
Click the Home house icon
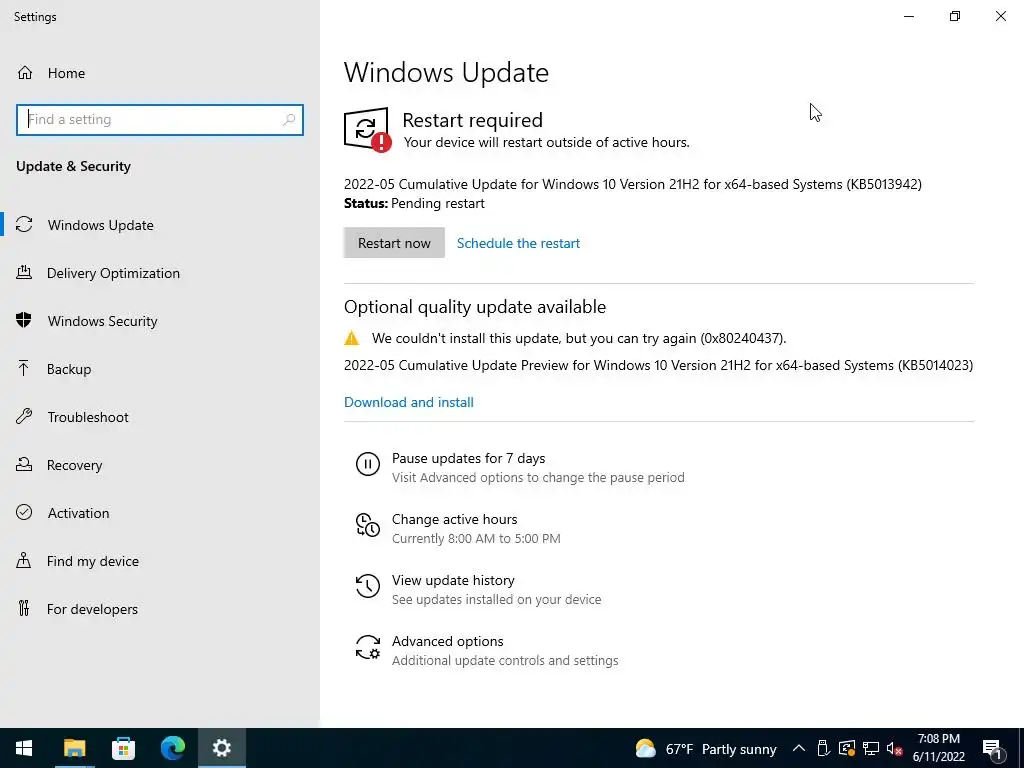click(x=25, y=72)
